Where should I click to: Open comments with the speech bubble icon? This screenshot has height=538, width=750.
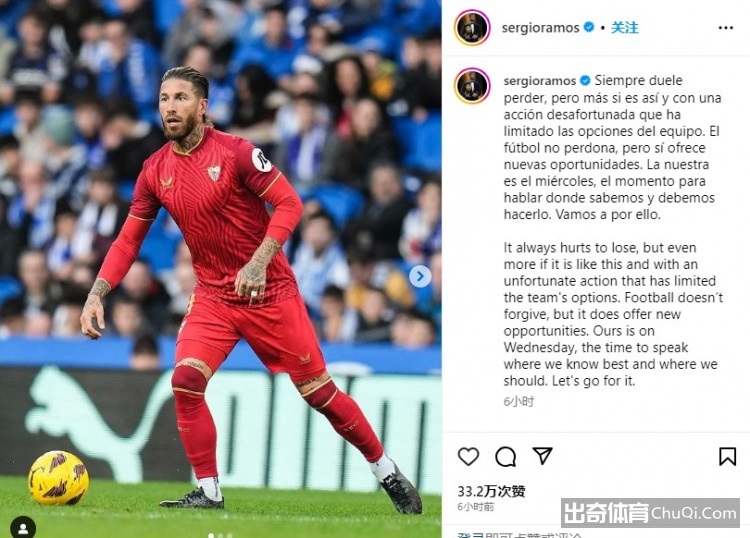[505, 456]
